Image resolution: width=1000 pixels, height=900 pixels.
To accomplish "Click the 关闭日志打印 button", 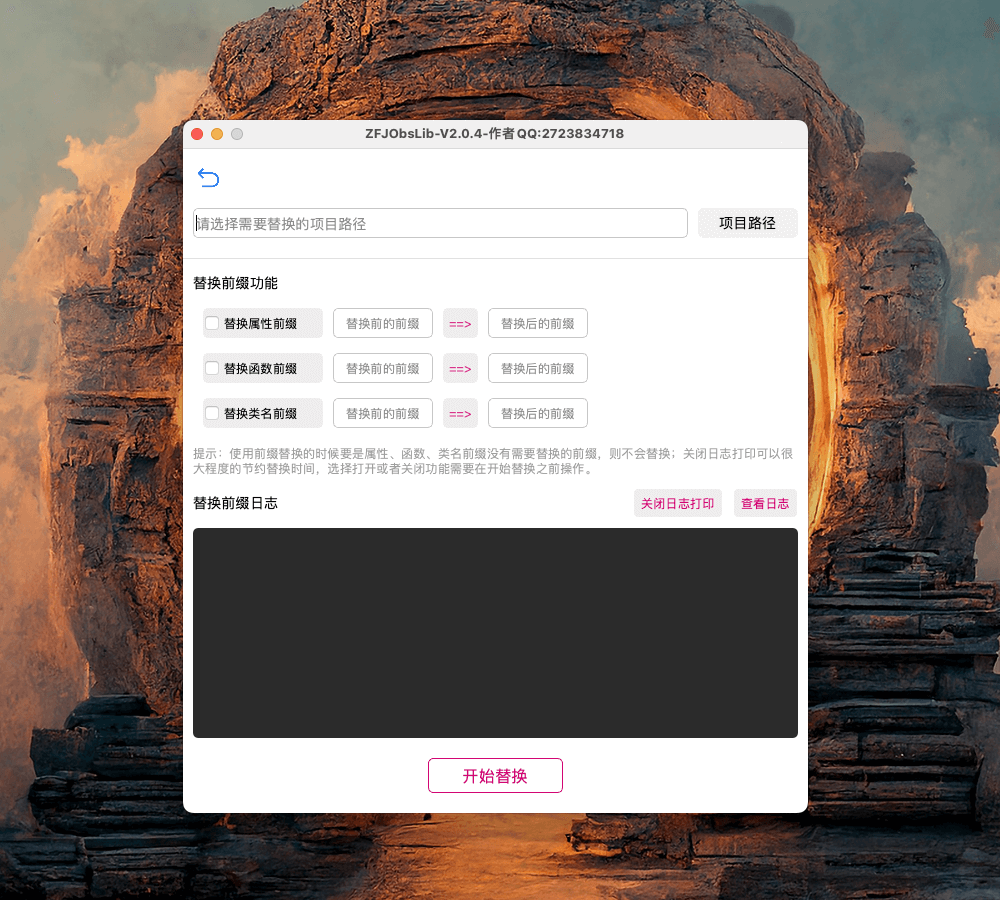I will 677,503.
